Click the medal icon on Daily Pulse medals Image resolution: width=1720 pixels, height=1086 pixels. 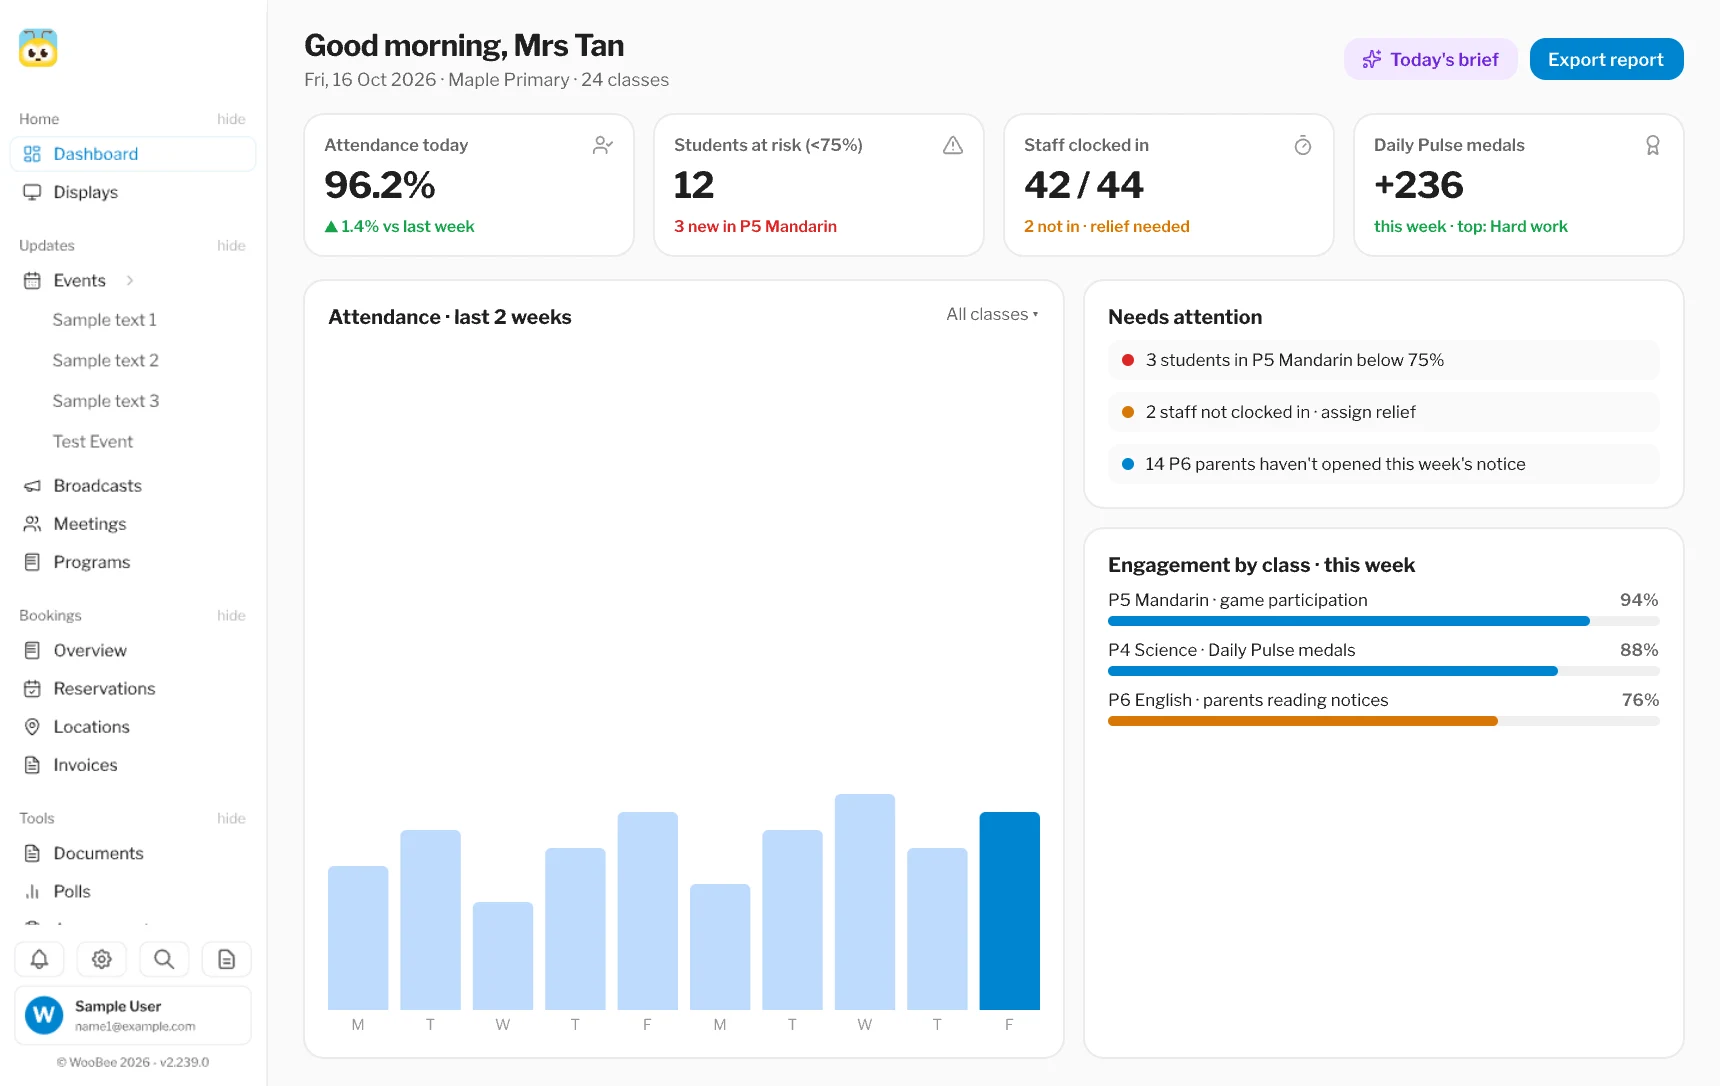(x=1653, y=145)
